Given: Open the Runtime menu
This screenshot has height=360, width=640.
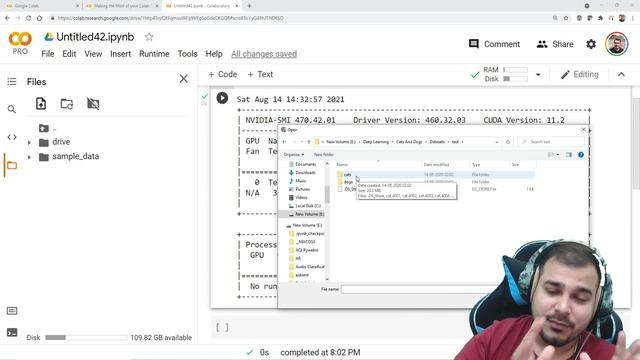Looking at the screenshot, I should 154,54.
